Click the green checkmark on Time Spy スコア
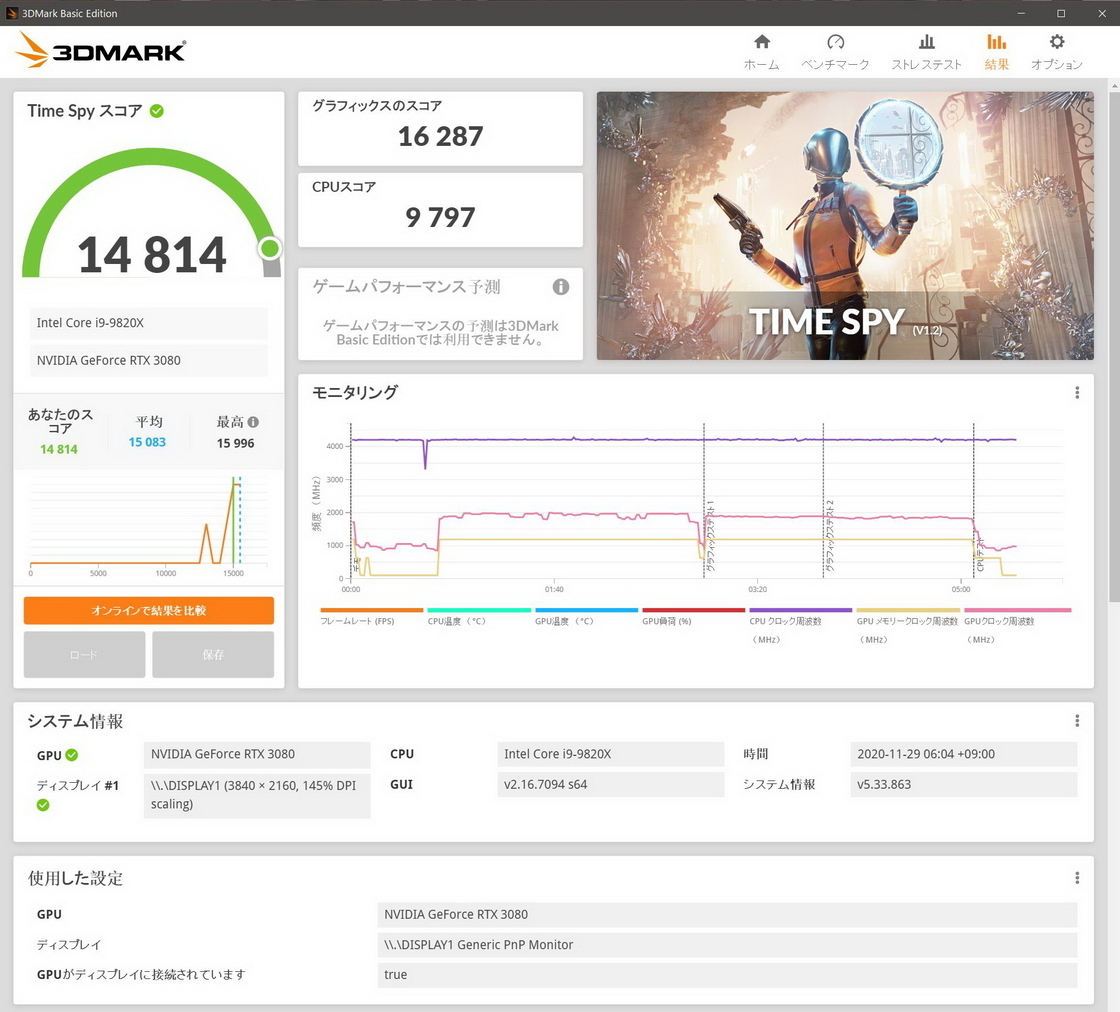The width and height of the screenshot is (1120, 1012). [156, 111]
